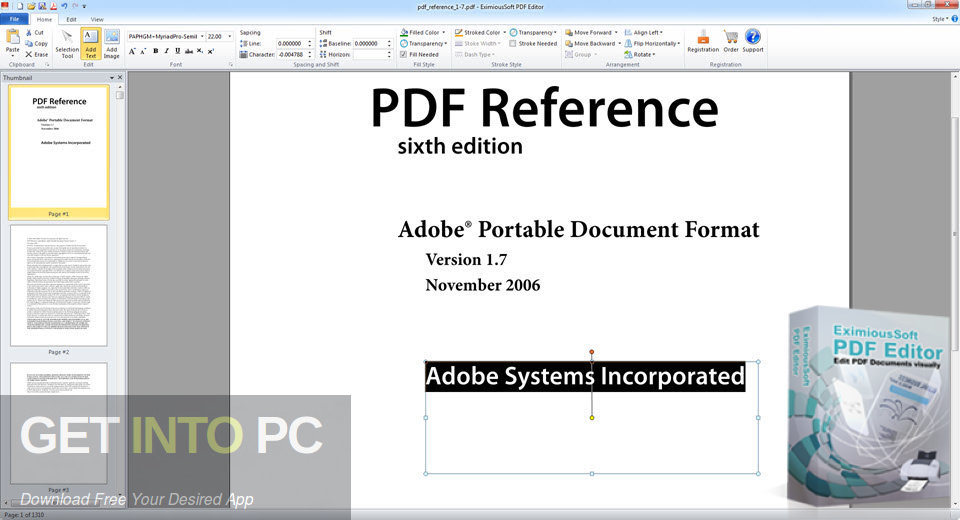This screenshot has height=520, width=960.
Task: Toggle the Stroke Needed checkbox
Action: [513, 43]
